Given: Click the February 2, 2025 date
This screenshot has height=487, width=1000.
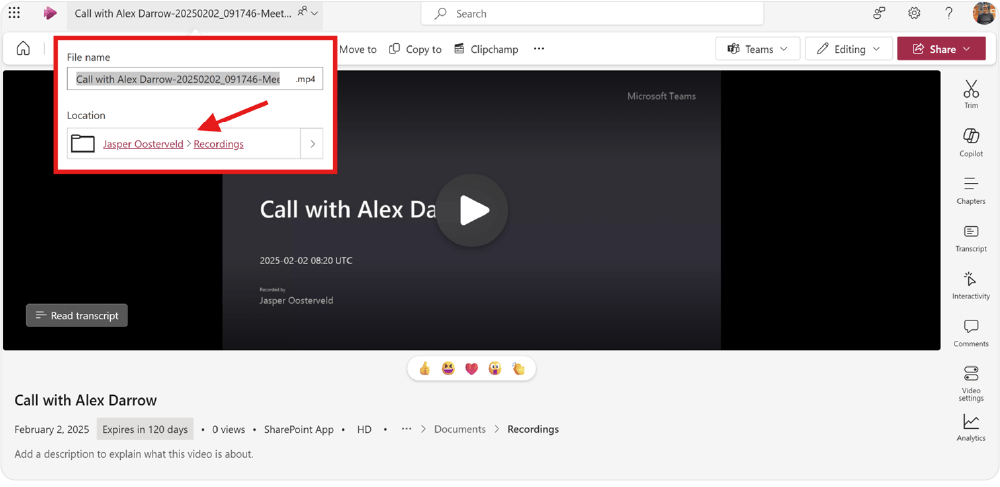Looking at the screenshot, I should click(x=52, y=429).
